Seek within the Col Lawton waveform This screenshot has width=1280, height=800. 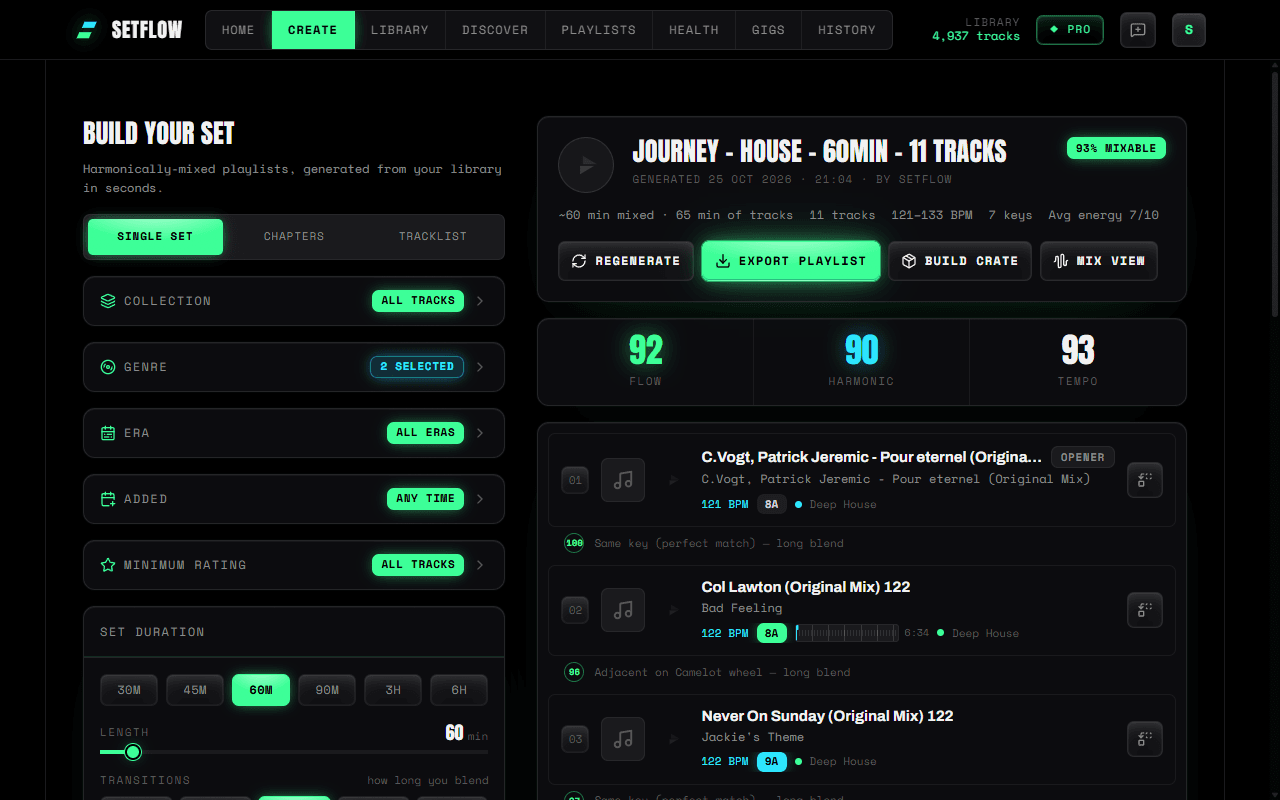point(847,633)
